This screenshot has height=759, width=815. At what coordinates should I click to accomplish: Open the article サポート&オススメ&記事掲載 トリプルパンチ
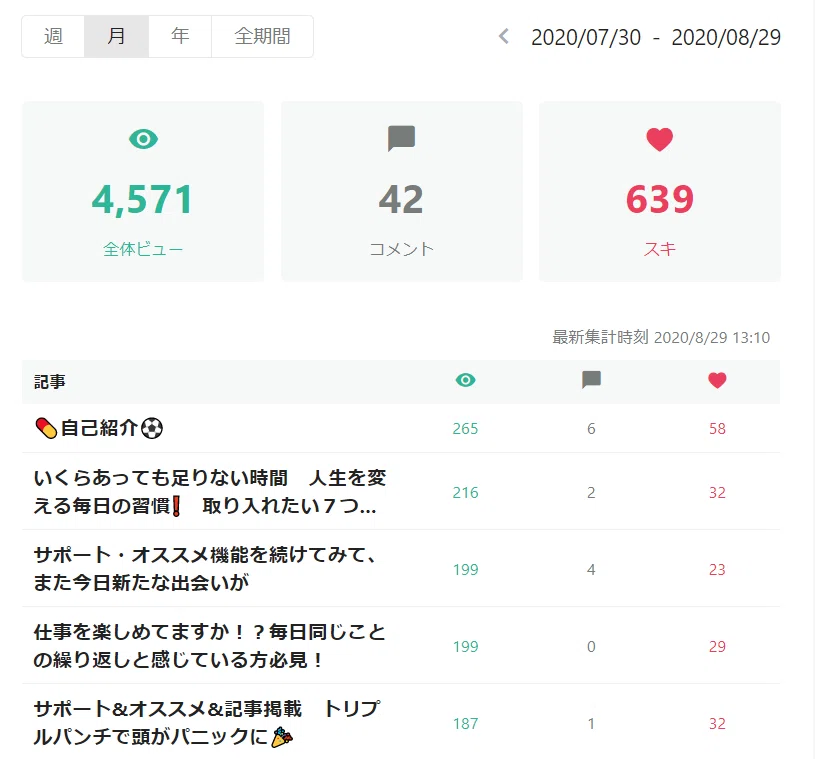(207, 723)
